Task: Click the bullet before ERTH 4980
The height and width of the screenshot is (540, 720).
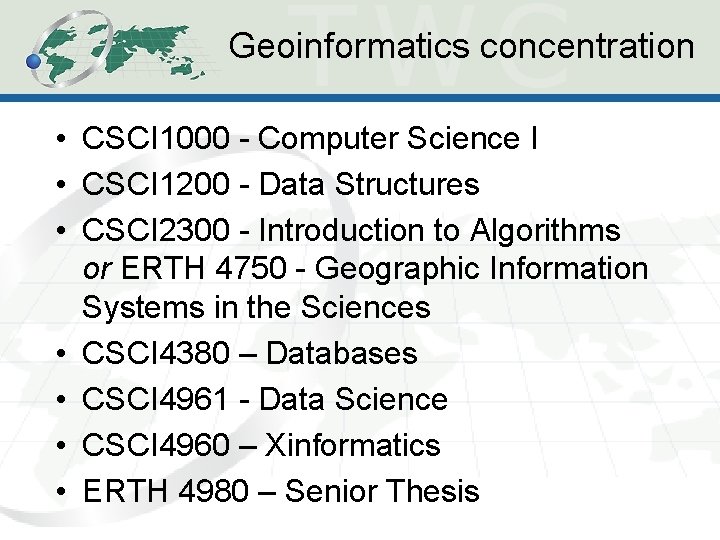Action: coord(61,492)
